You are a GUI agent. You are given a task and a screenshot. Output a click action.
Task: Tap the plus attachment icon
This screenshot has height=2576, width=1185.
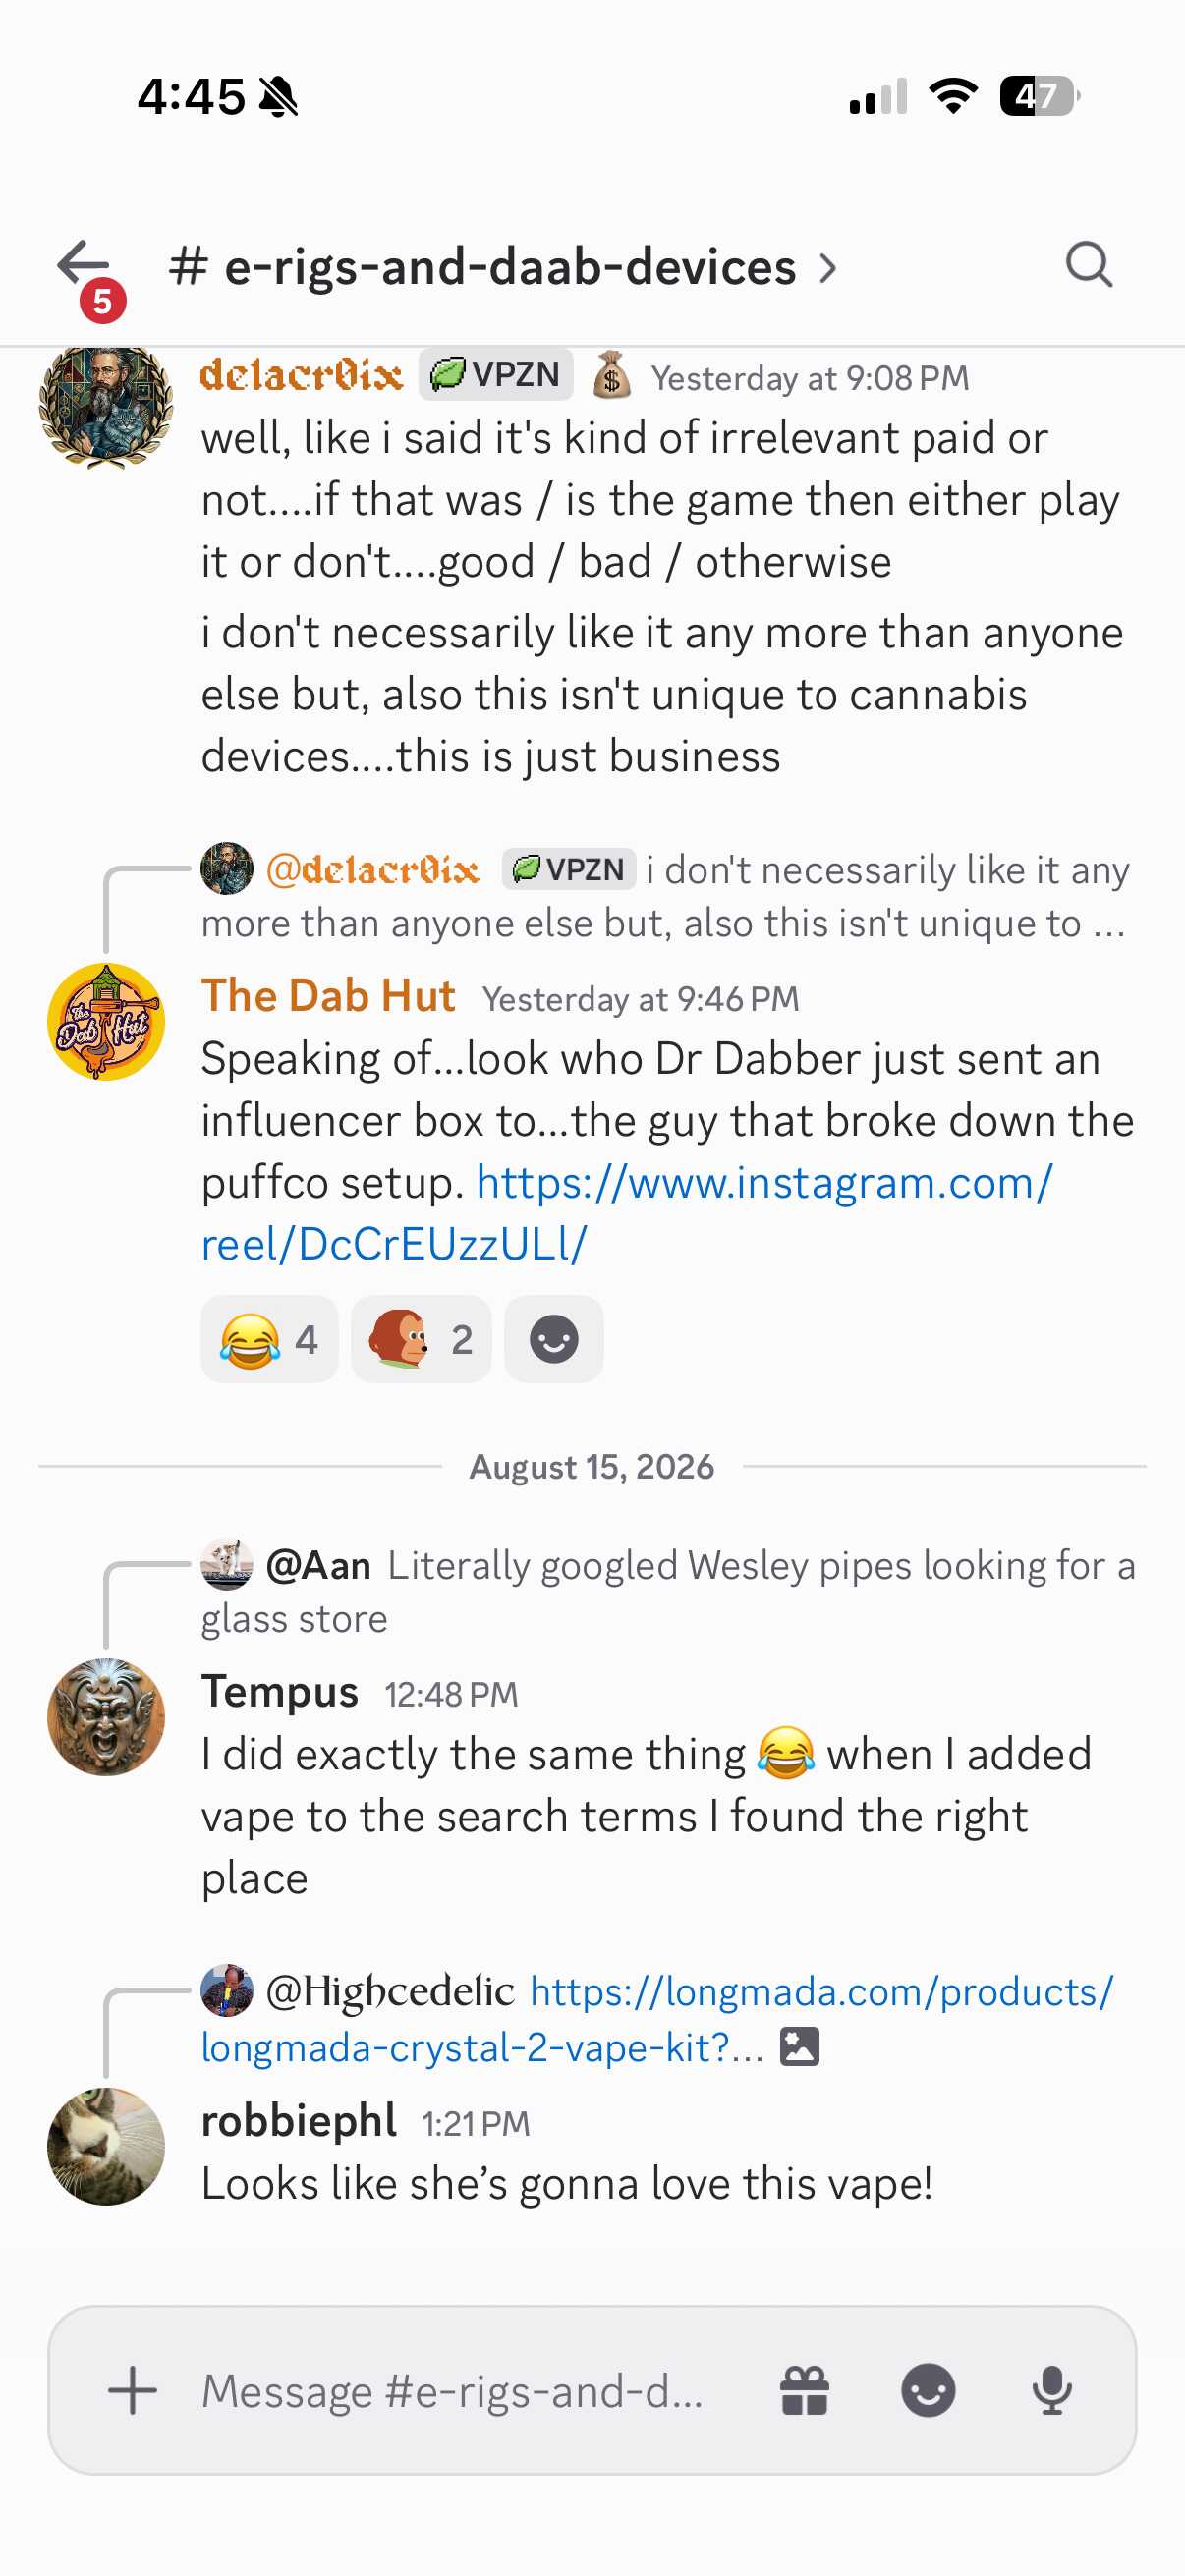pos(132,2391)
